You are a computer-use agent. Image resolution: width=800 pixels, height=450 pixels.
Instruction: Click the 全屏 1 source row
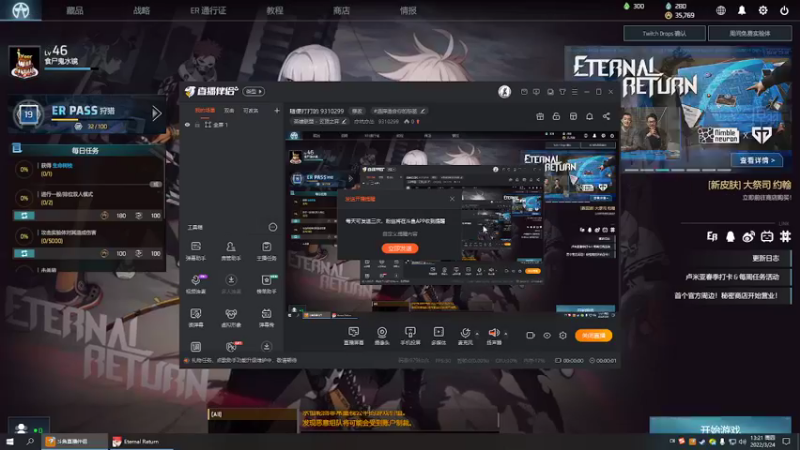(232, 125)
